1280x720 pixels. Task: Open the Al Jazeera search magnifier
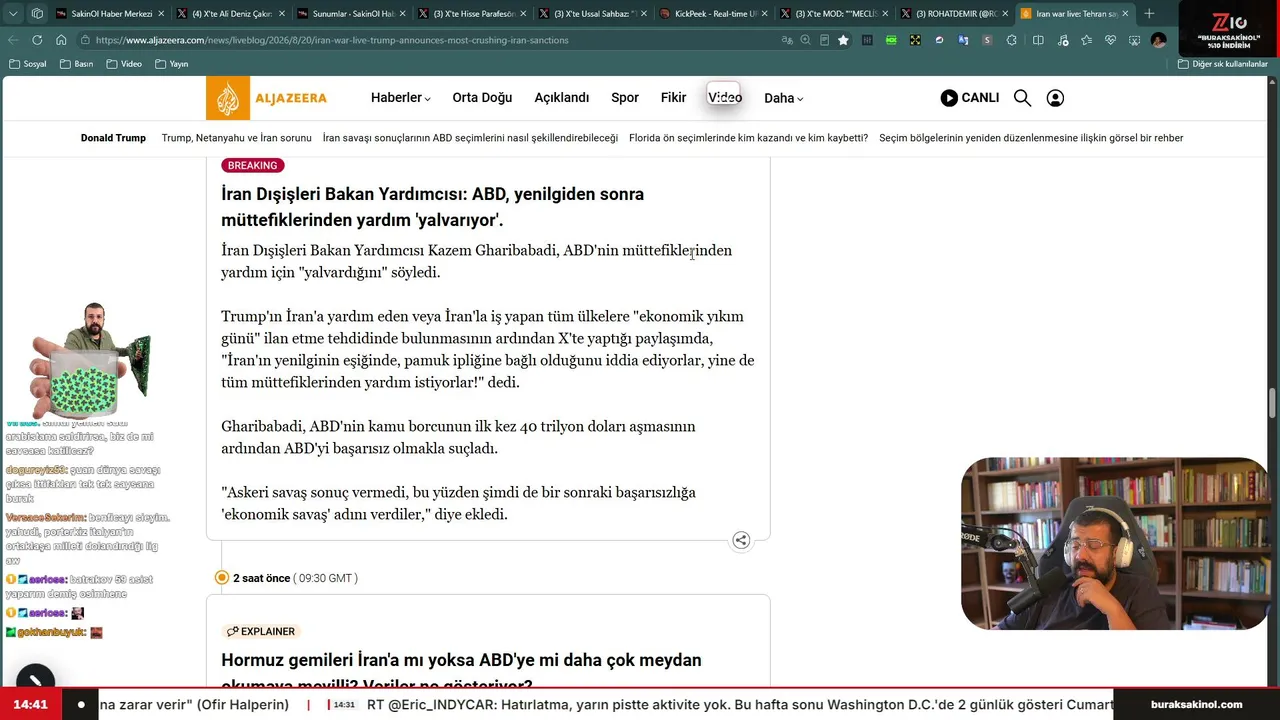click(1022, 98)
